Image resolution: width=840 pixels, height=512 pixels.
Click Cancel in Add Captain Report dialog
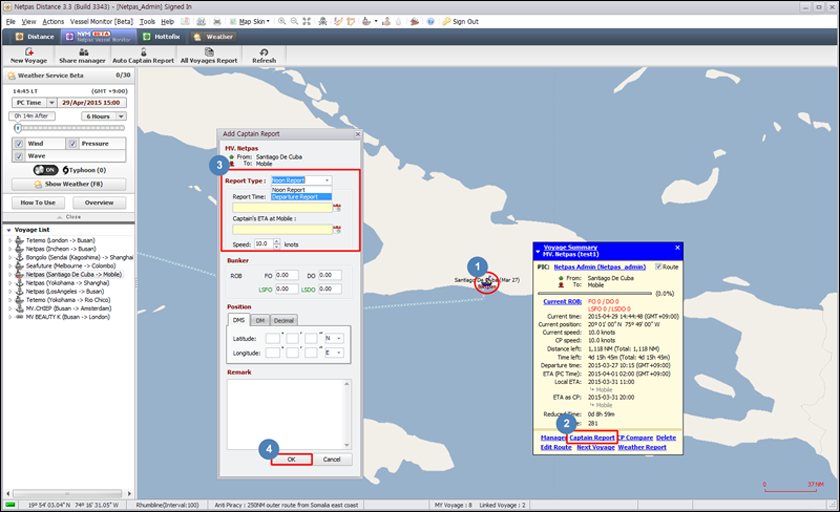click(x=332, y=460)
